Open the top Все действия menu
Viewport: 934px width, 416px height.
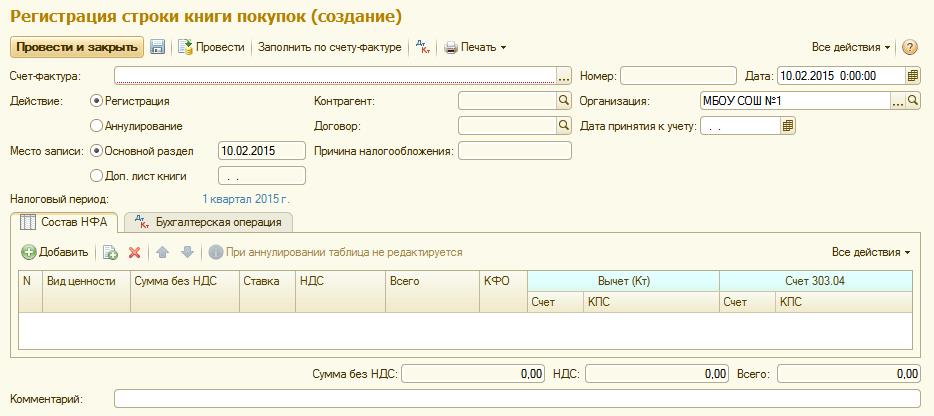click(851, 47)
